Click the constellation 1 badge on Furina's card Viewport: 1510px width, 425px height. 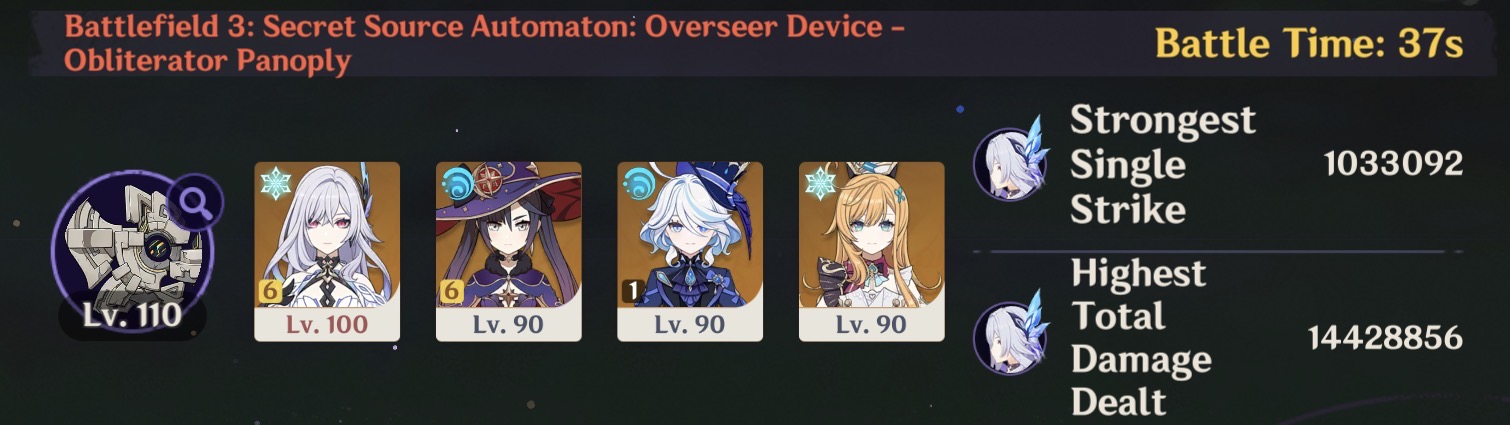point(631,291)
